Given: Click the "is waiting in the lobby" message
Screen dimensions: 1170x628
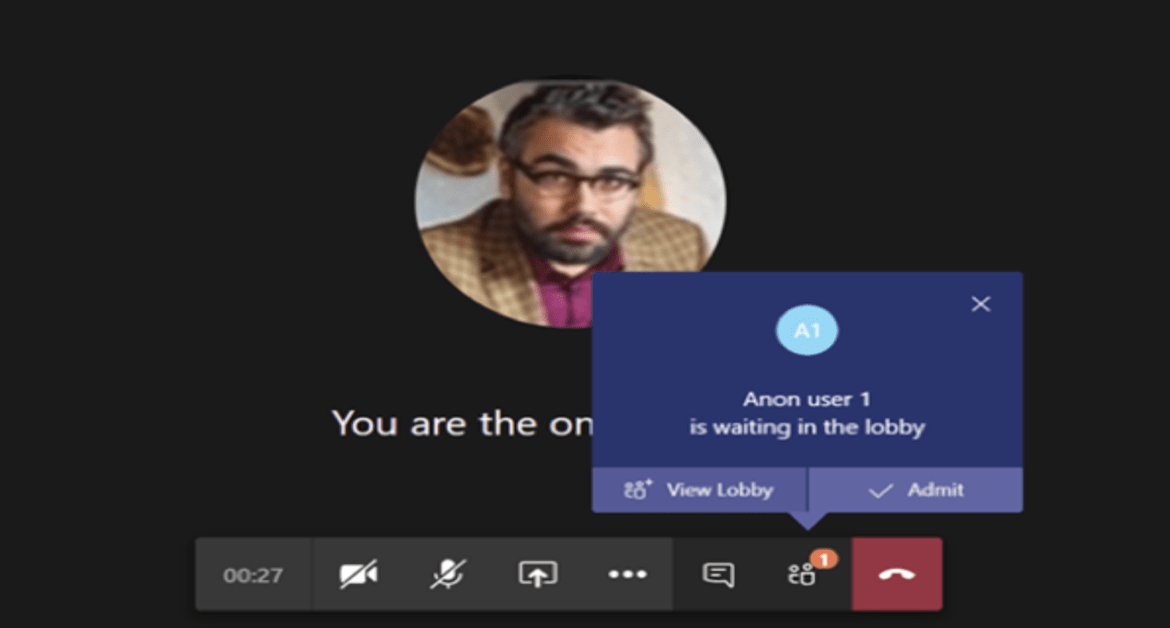Looking at the screenshot, I should (x=807, y=427).
